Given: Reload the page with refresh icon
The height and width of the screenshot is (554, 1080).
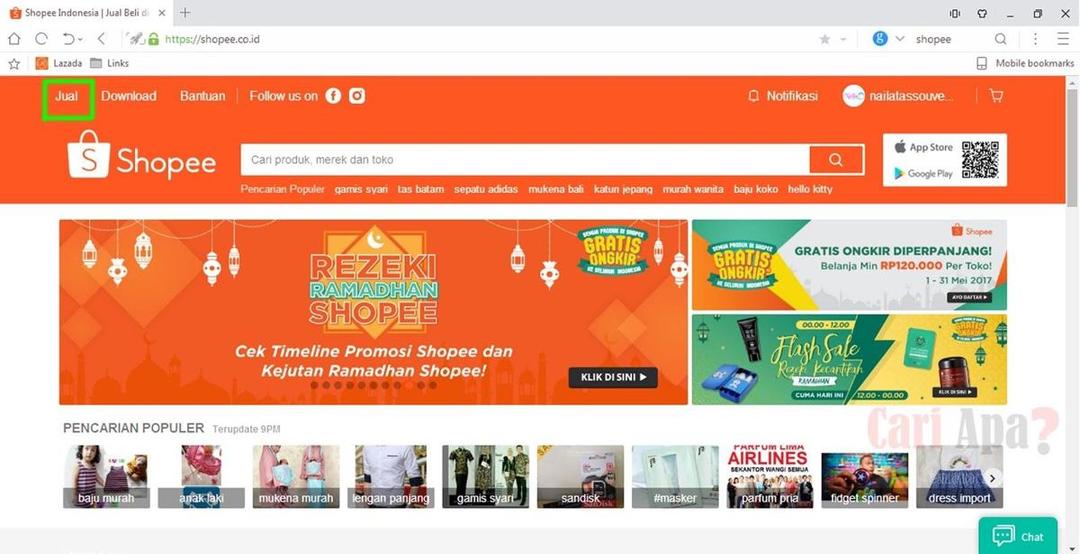Looking at the screenshot, I should (41, 39).
